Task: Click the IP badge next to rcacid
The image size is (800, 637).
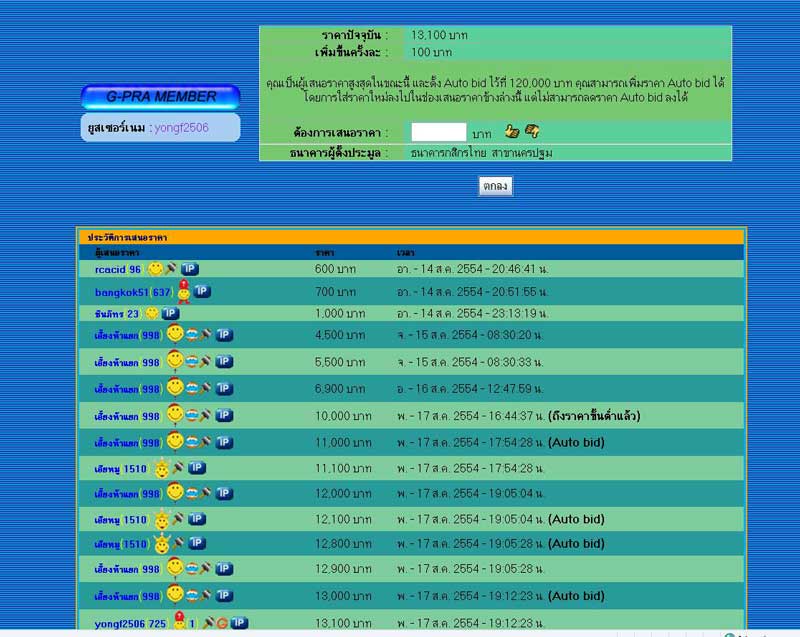Action: (x=189, y=269)
